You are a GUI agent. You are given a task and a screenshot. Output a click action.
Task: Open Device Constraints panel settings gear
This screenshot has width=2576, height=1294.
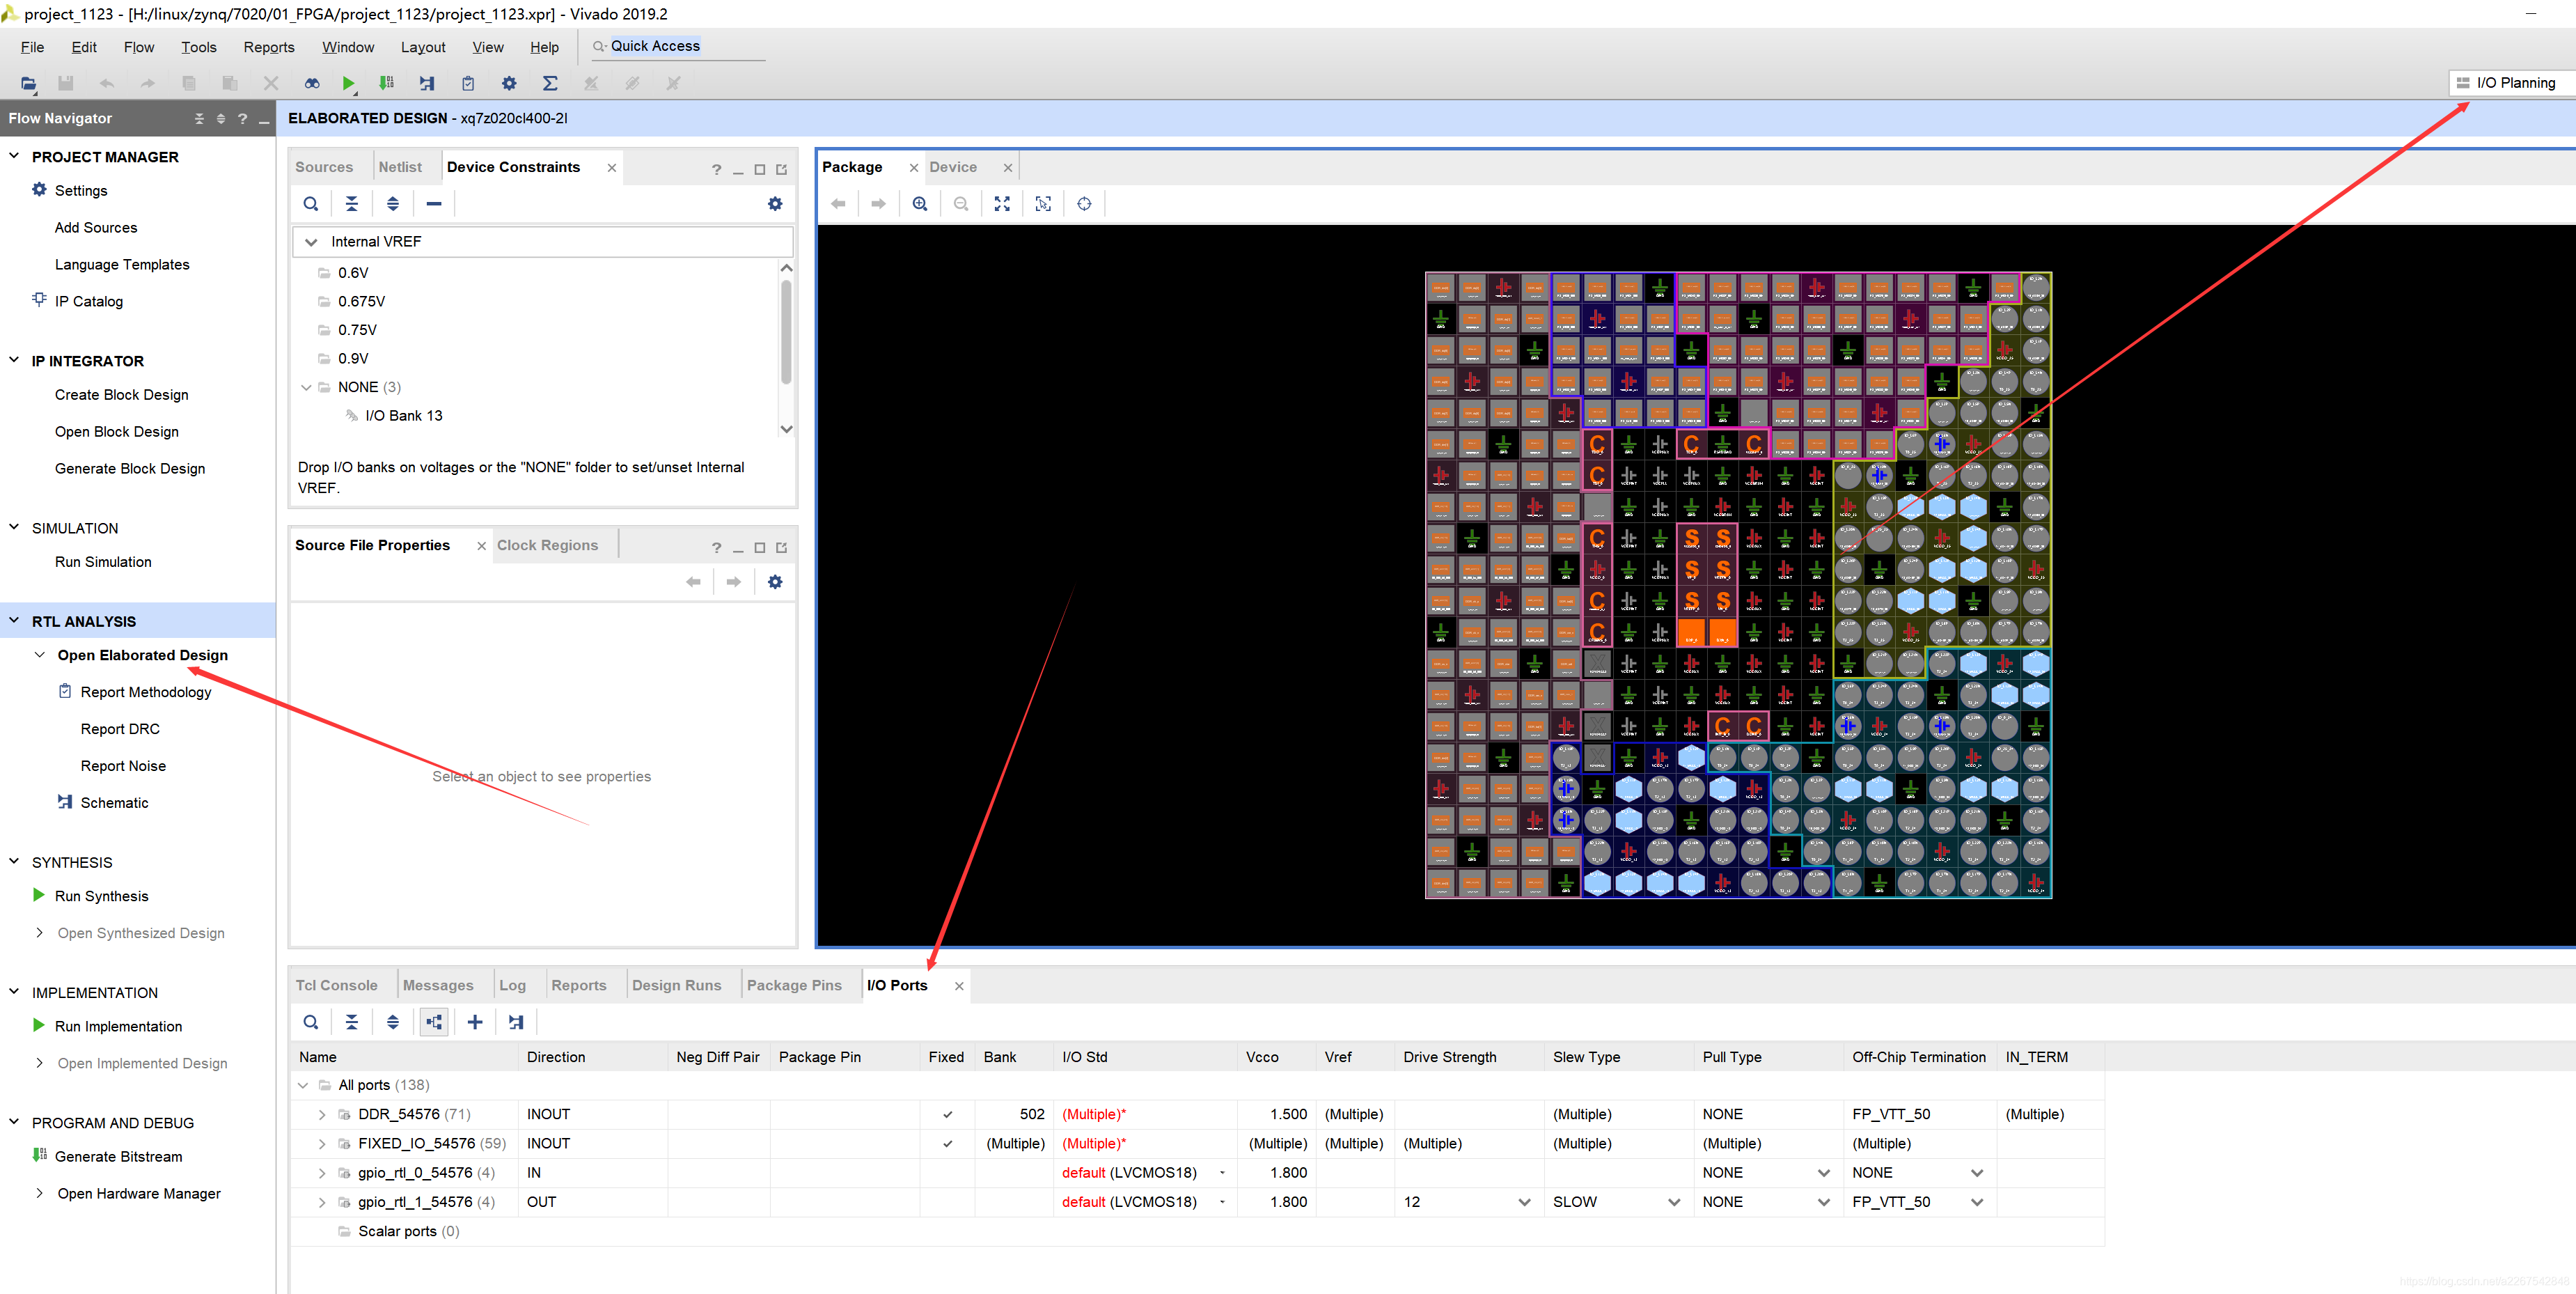(x=775, y=204)
